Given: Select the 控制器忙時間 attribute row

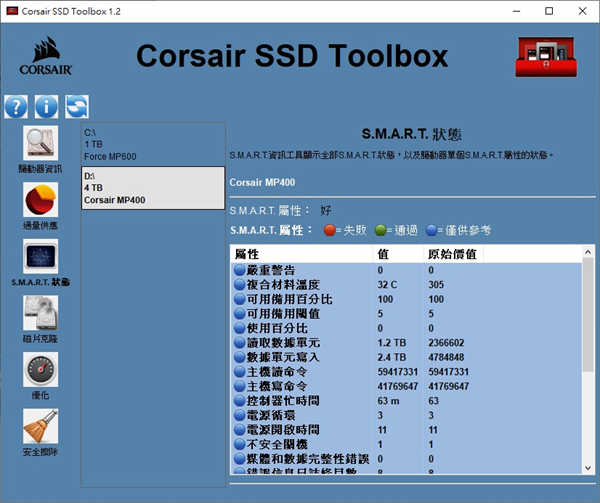Looking at the screenshot, I should point(407,401).
